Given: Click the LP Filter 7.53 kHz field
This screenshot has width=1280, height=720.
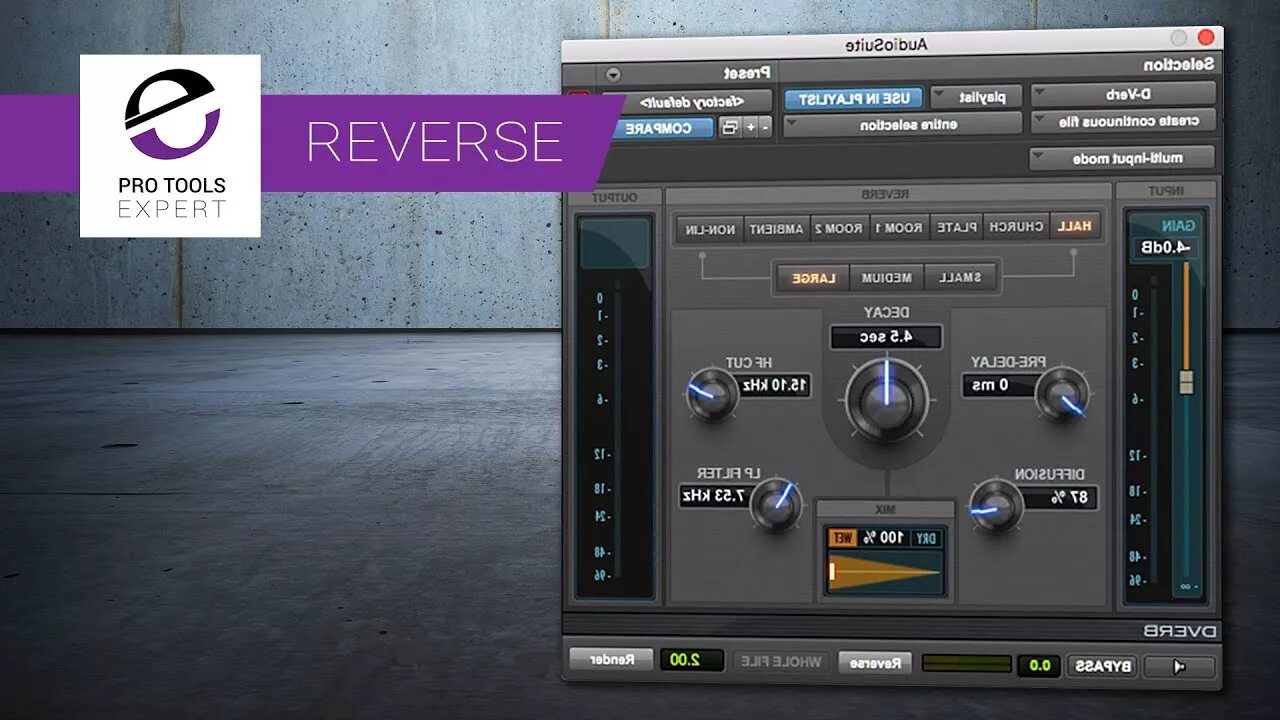Looking at the screenshot, I should pos(715,496).
